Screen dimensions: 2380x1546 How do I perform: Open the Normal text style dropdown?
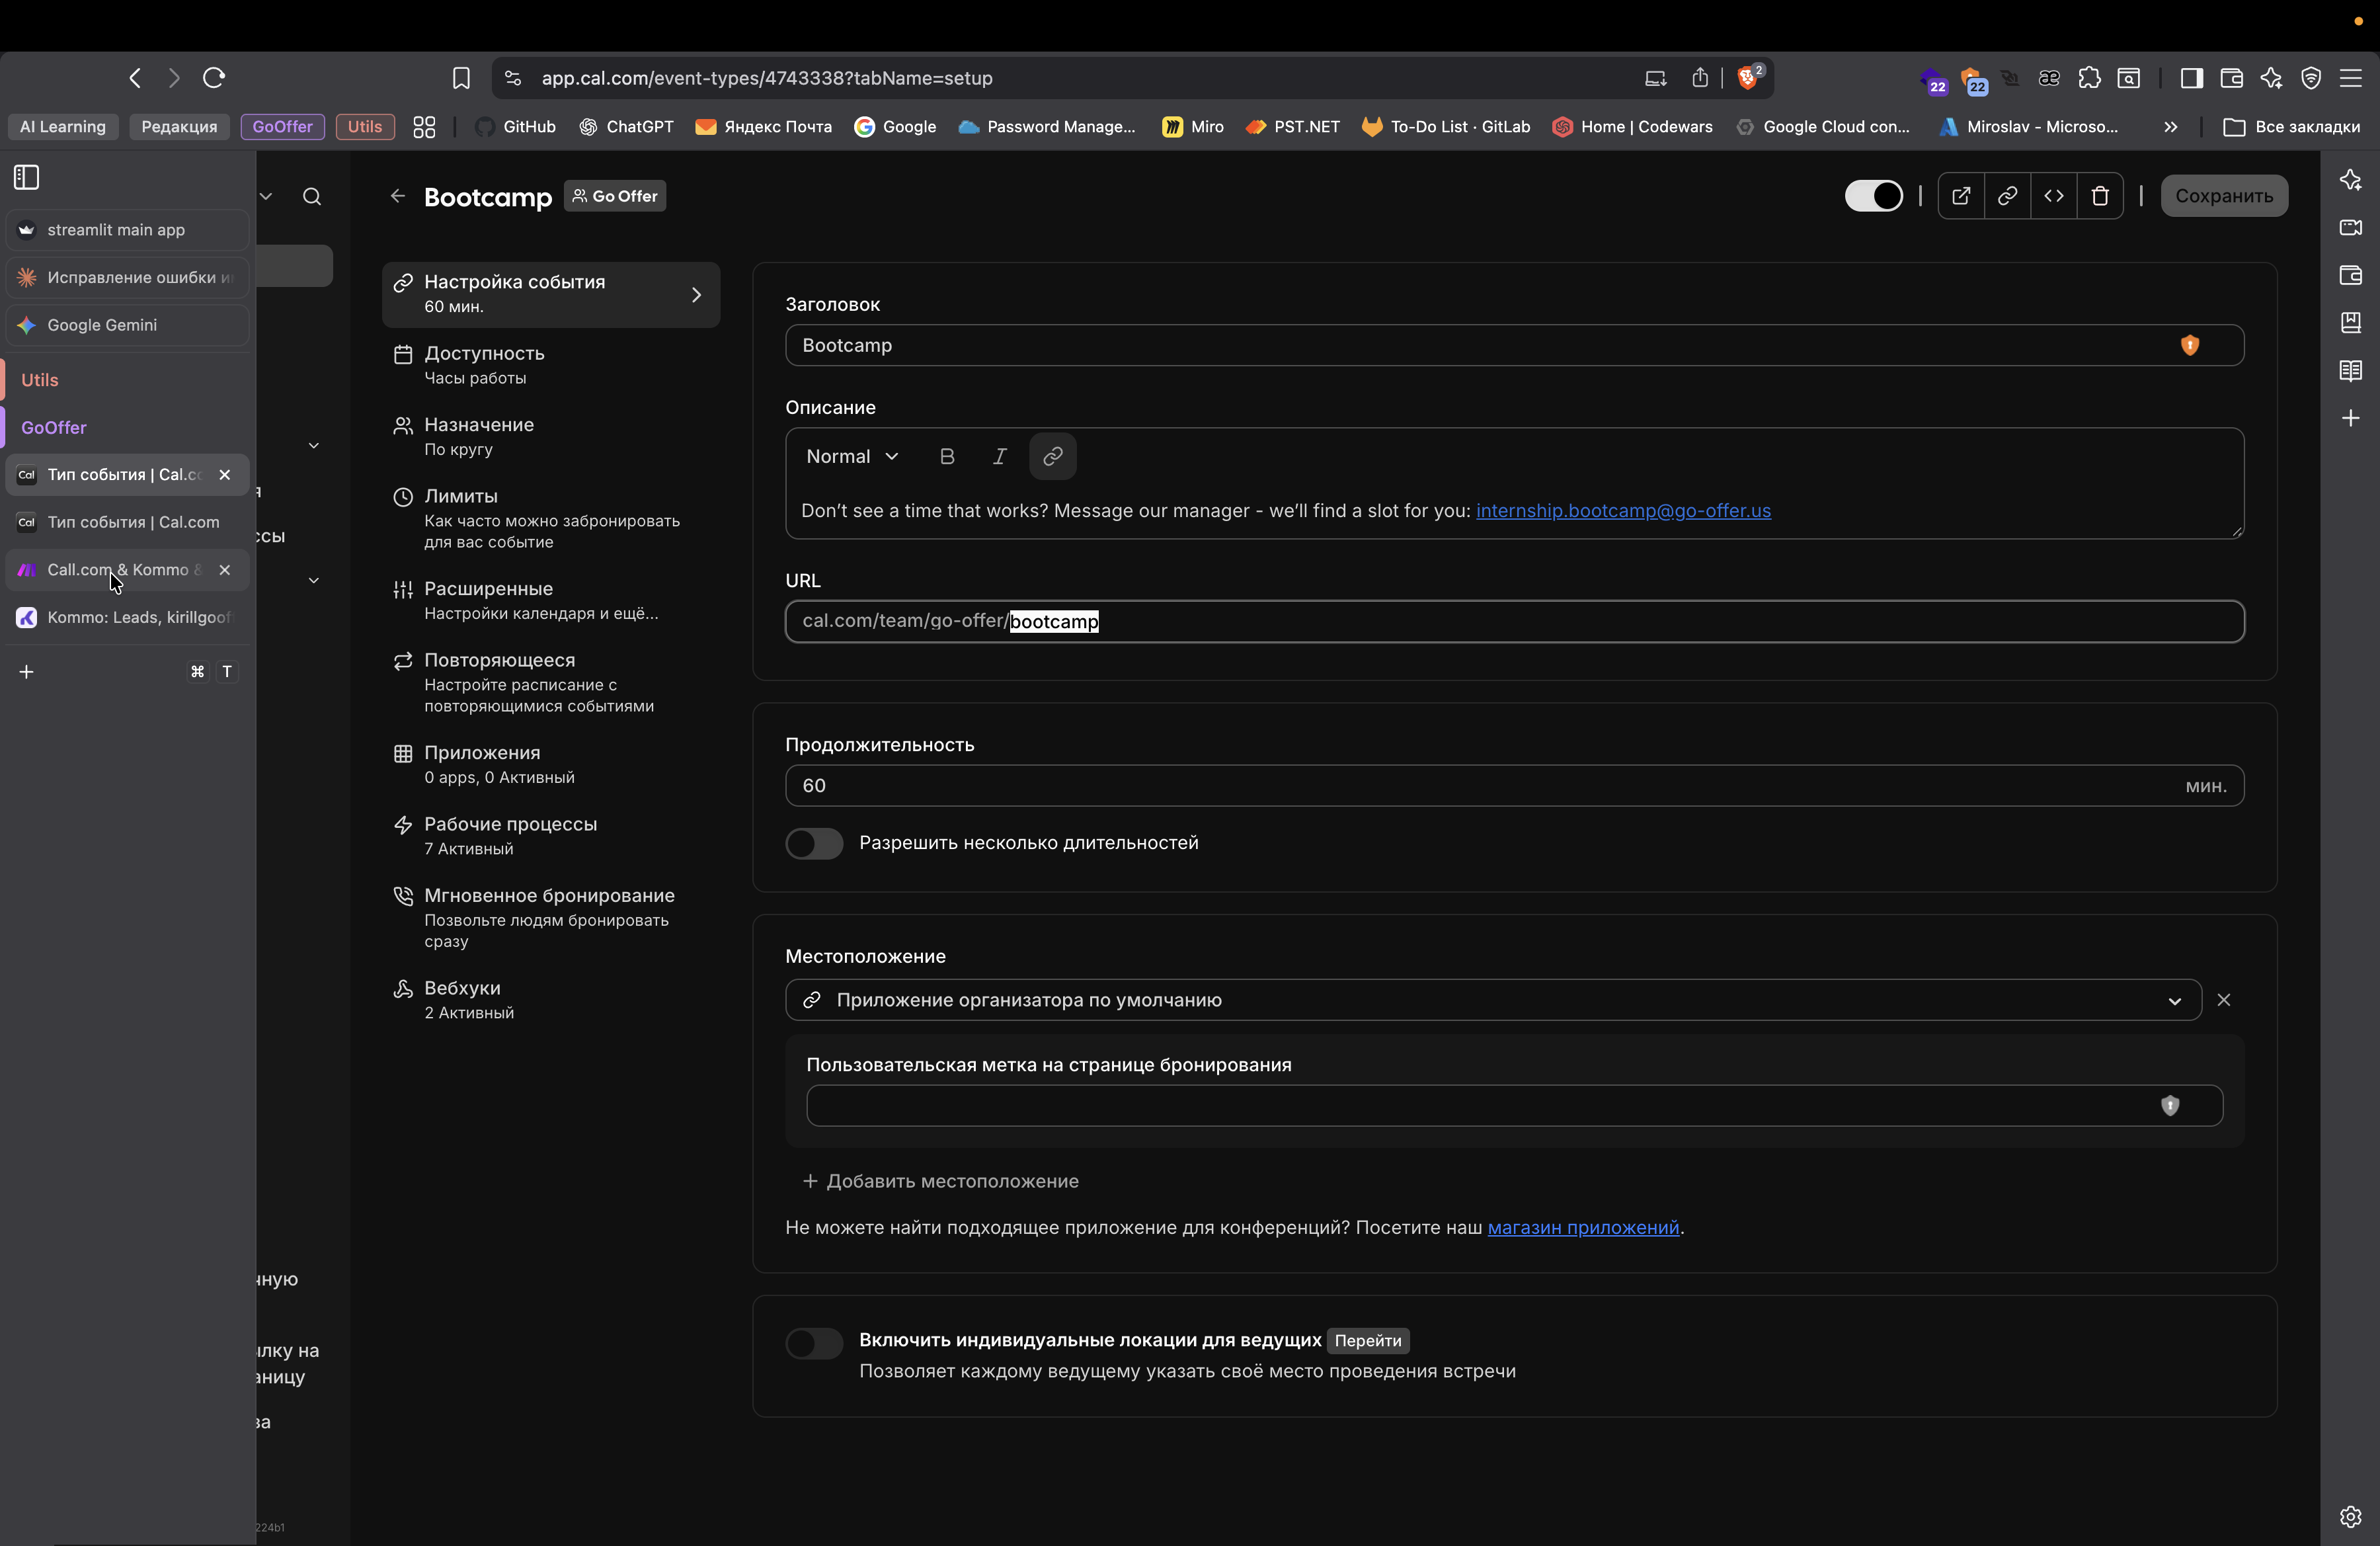pyautogui.click(x=852, y=457)
